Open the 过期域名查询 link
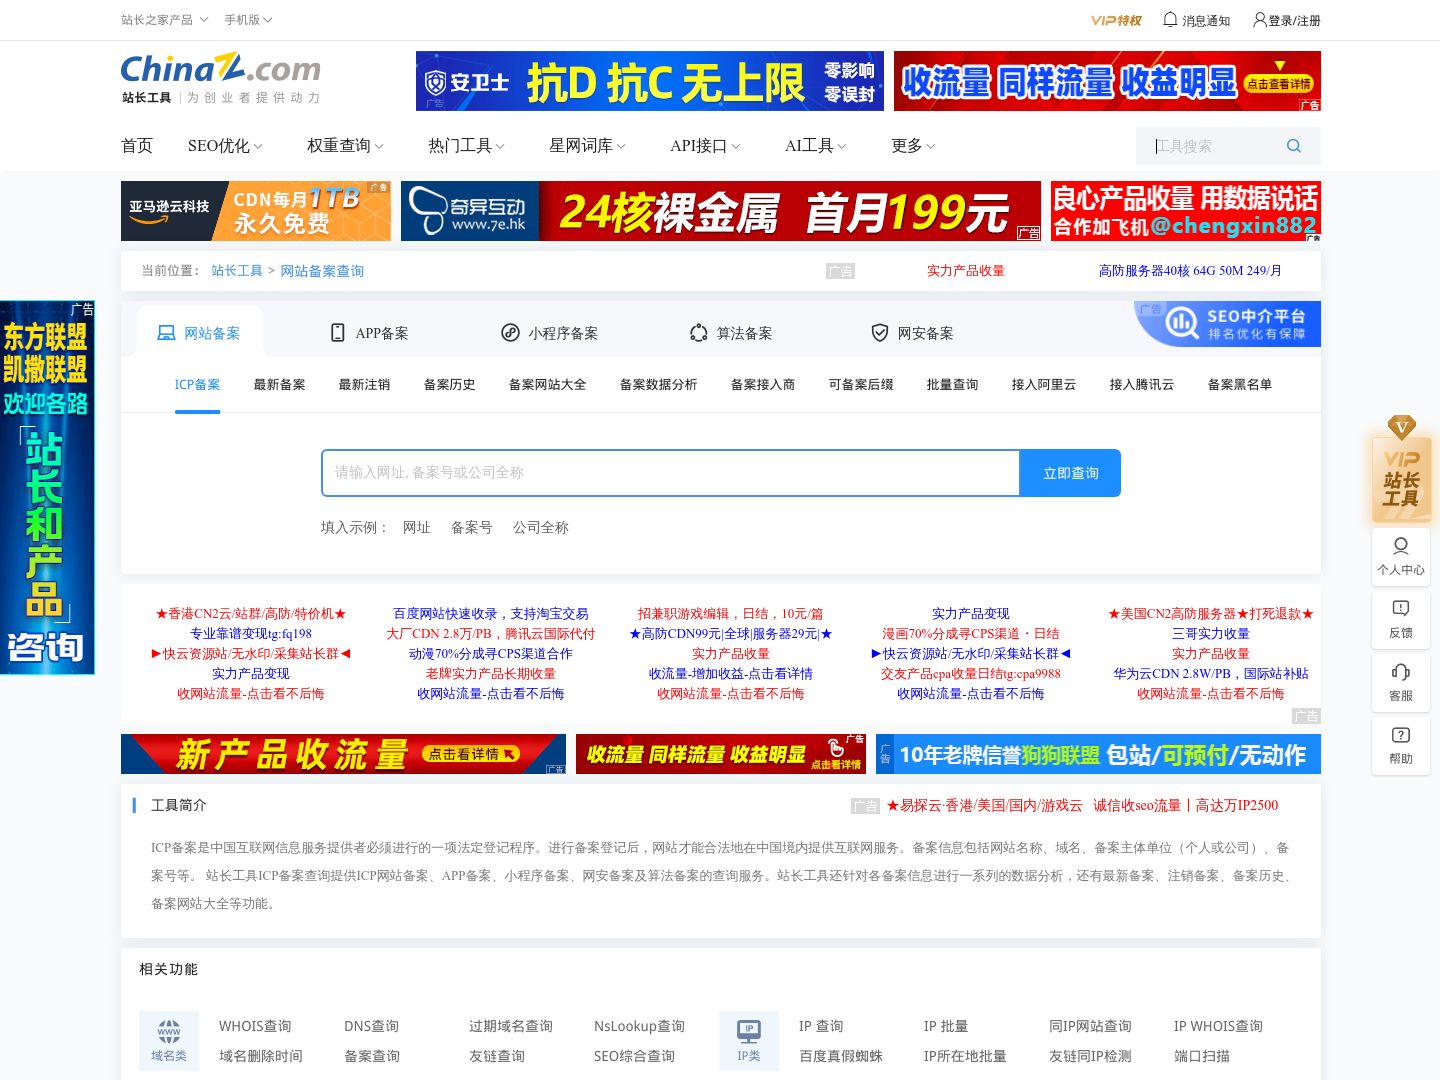Viewport: 1440px width, 1080px height. click(511, 1026)
